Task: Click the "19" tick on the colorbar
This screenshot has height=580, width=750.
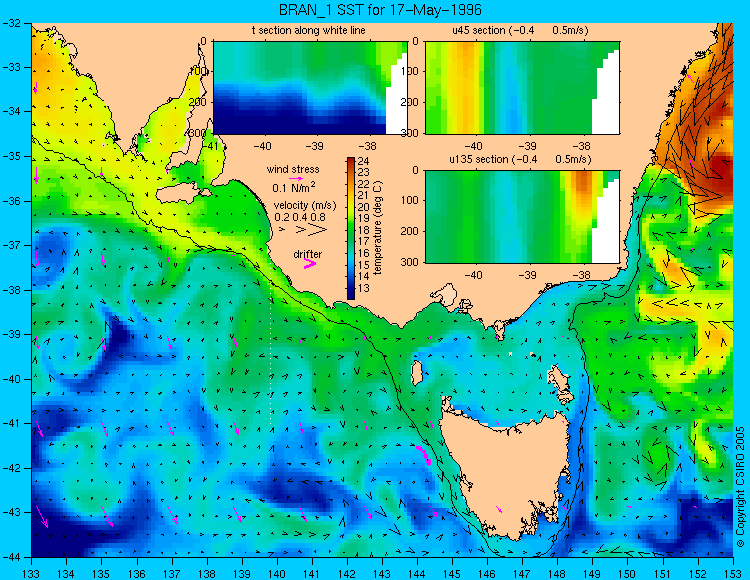Action: tap(364, 219)
